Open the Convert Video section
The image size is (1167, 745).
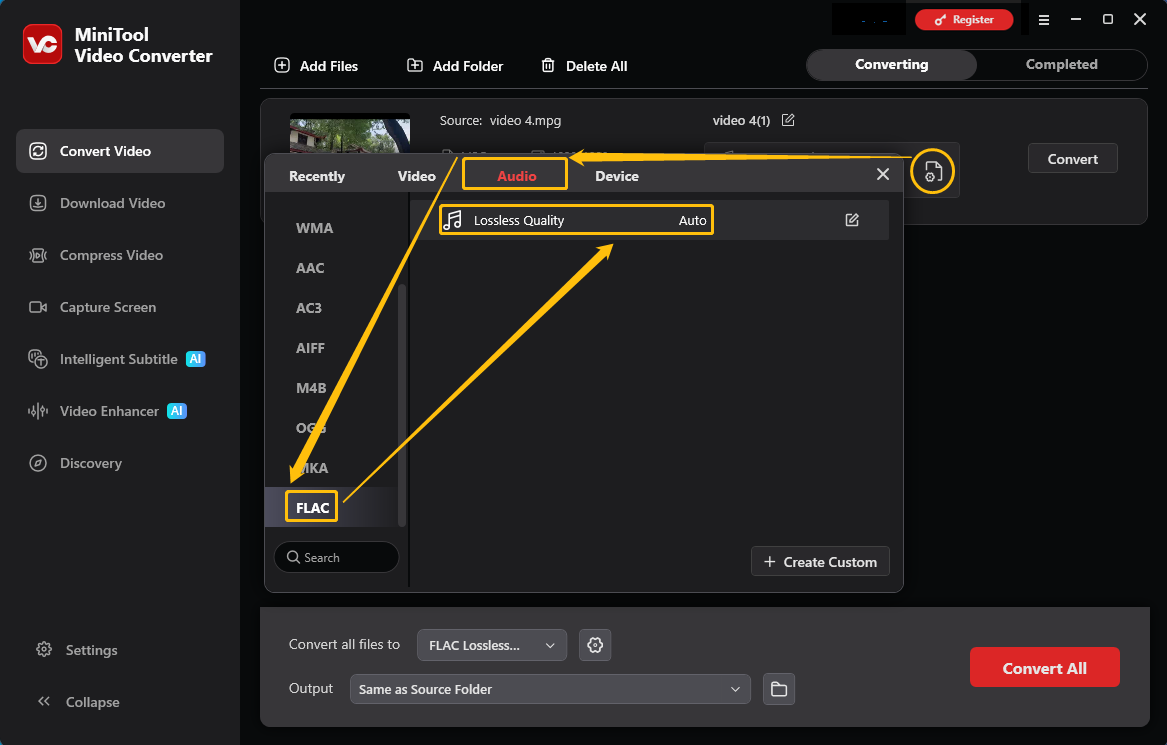point(120,151)
